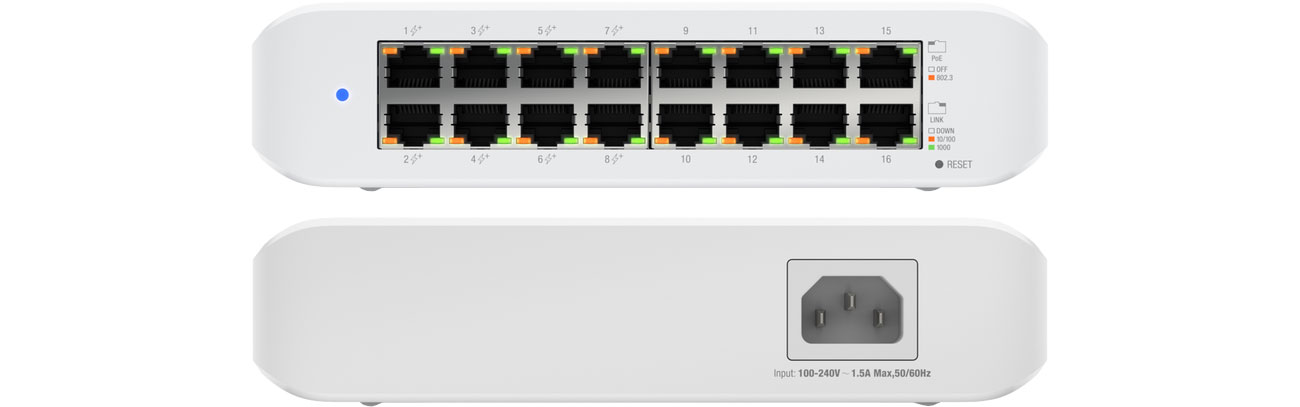Click the orange 10/100 legend swatch

pos(932,139)
